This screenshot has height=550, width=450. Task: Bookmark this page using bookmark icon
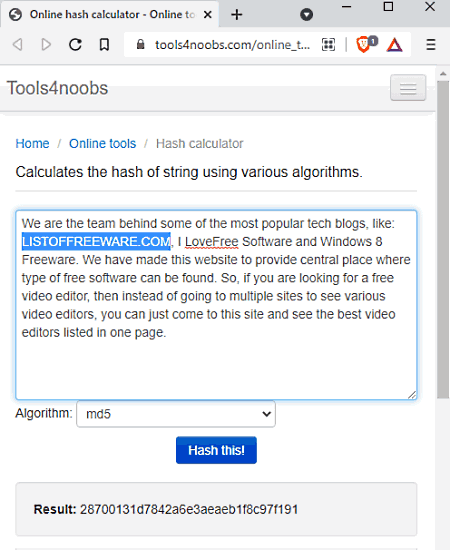pos(104,45)
